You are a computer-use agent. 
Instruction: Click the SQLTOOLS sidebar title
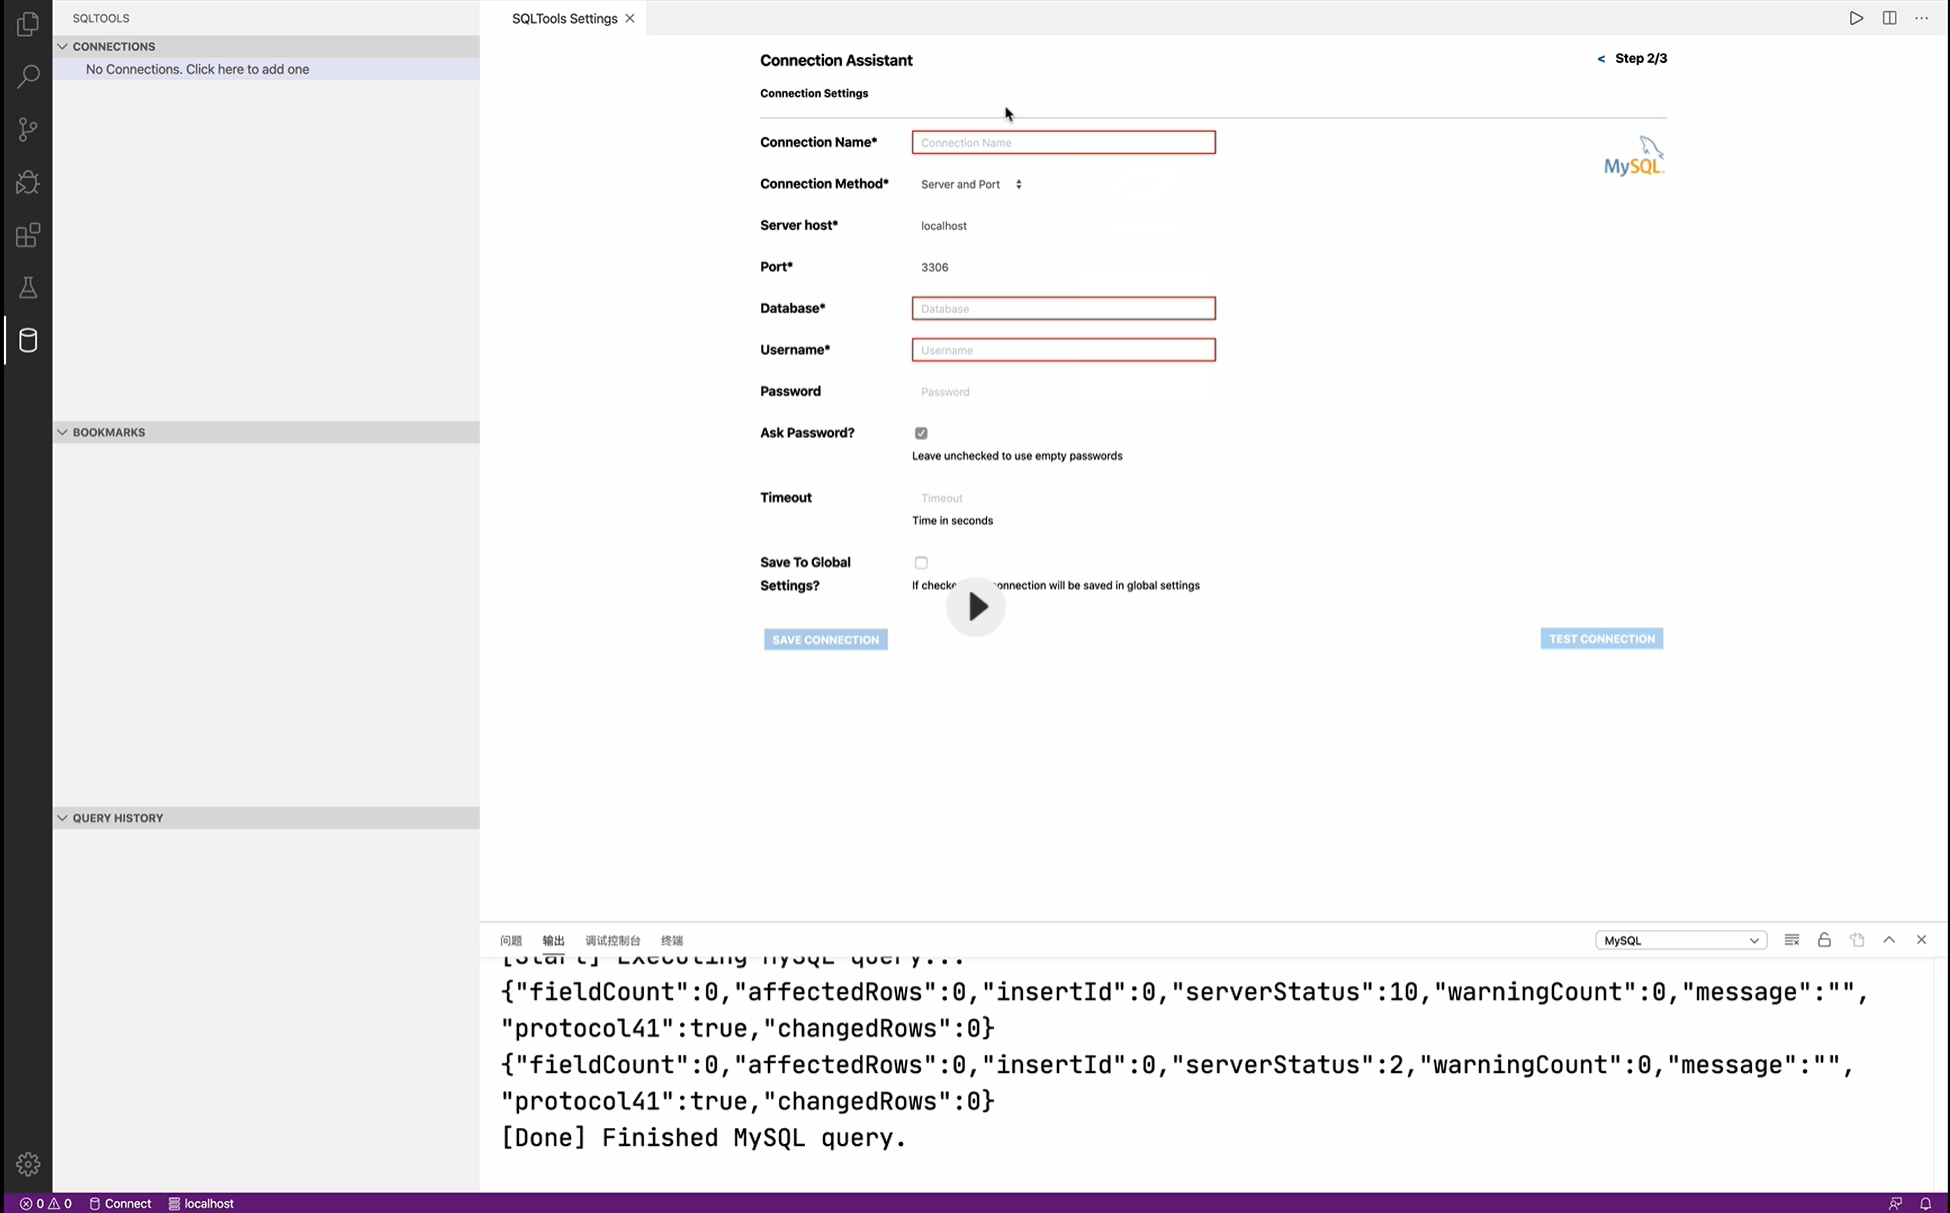click(x=101, y=18)
